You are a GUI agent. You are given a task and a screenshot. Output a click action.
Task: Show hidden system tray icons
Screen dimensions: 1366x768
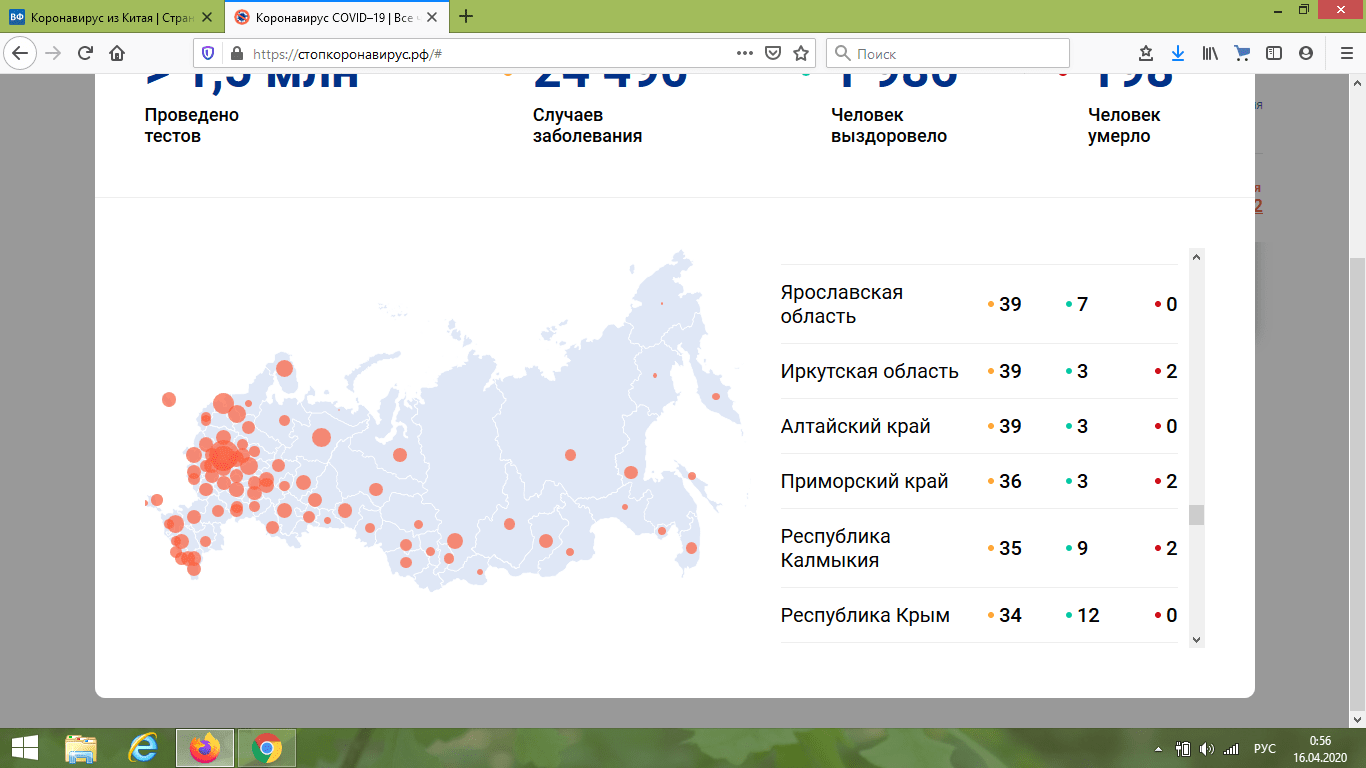click(x=1158, y=748)
